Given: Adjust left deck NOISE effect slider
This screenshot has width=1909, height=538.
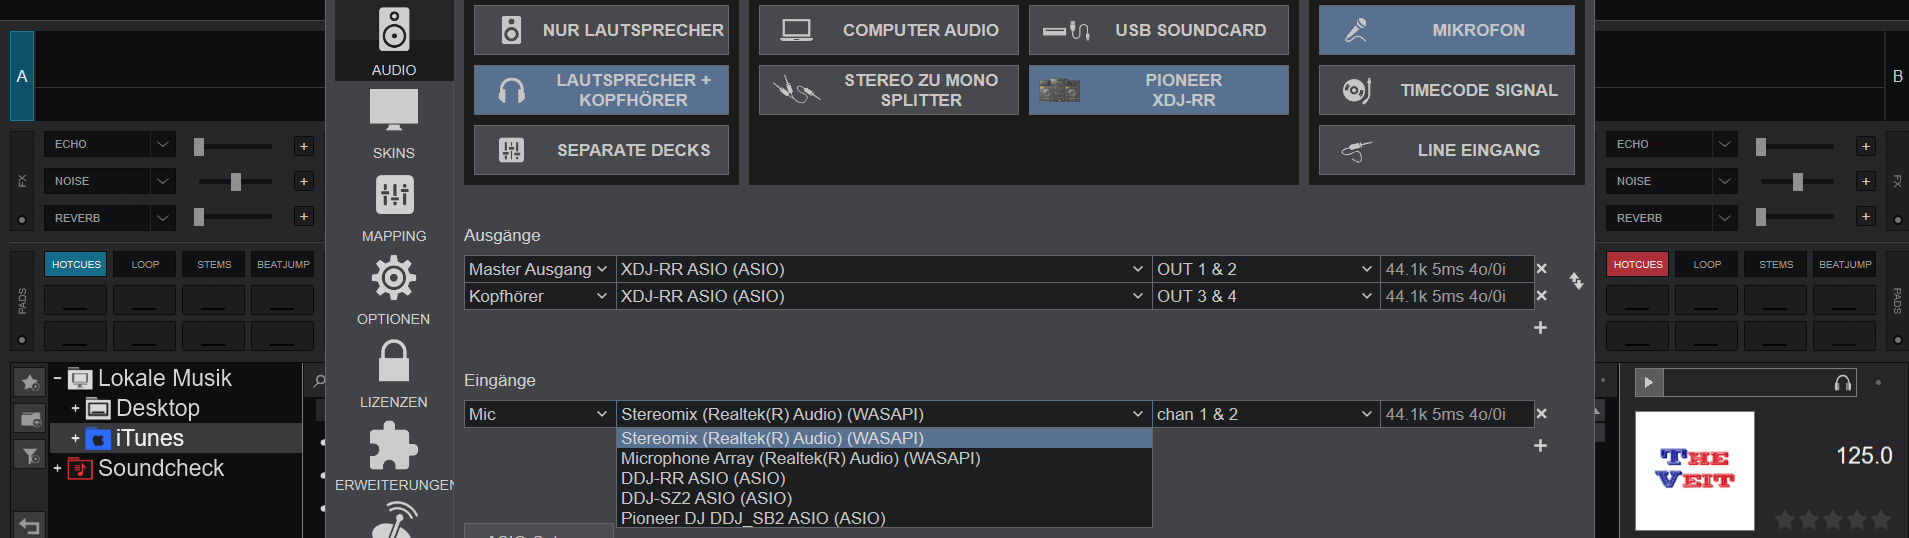Looking at the screenshot, I should click(236, 181).
